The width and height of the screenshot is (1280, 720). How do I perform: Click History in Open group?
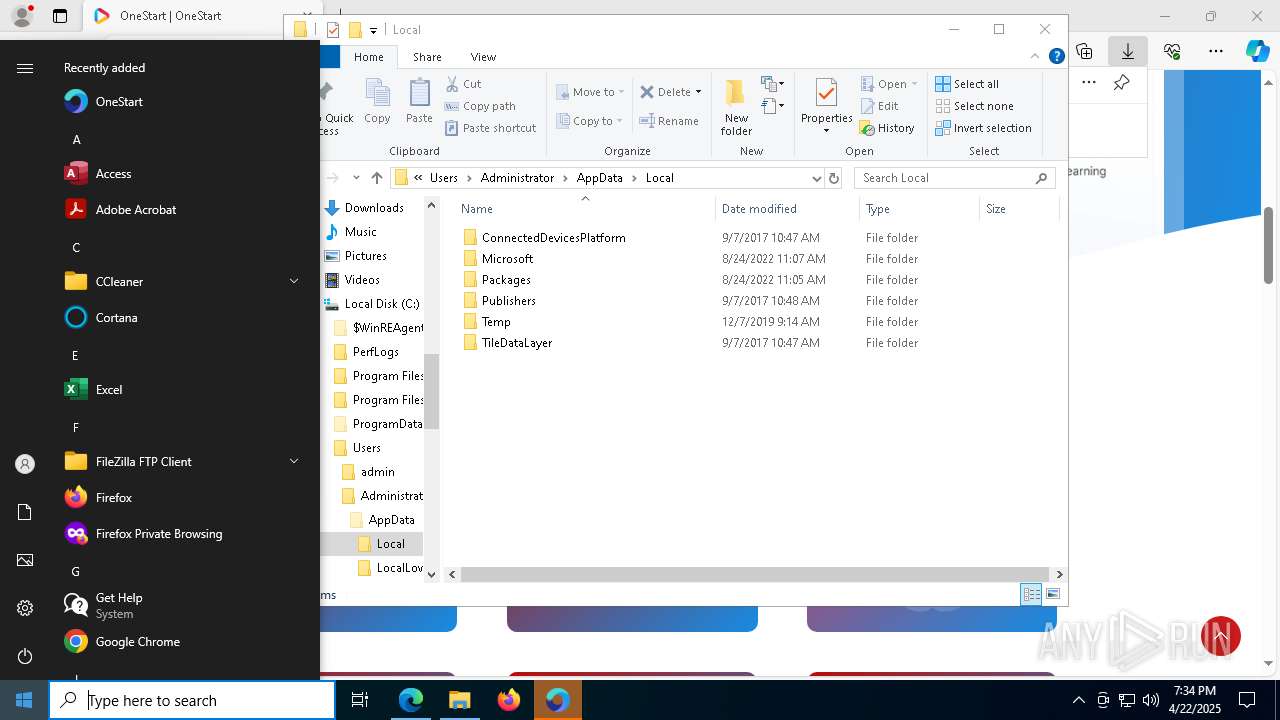click(887, 128)
